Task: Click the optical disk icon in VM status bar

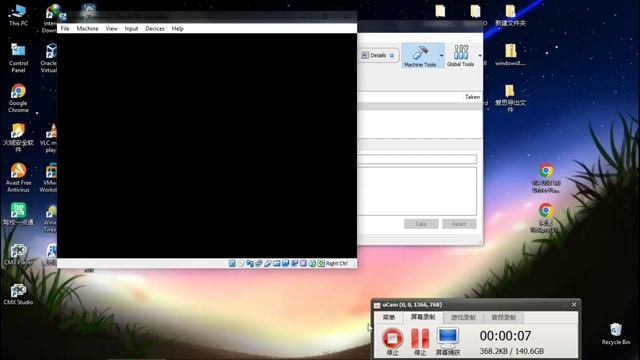Action: click(241, 263)
